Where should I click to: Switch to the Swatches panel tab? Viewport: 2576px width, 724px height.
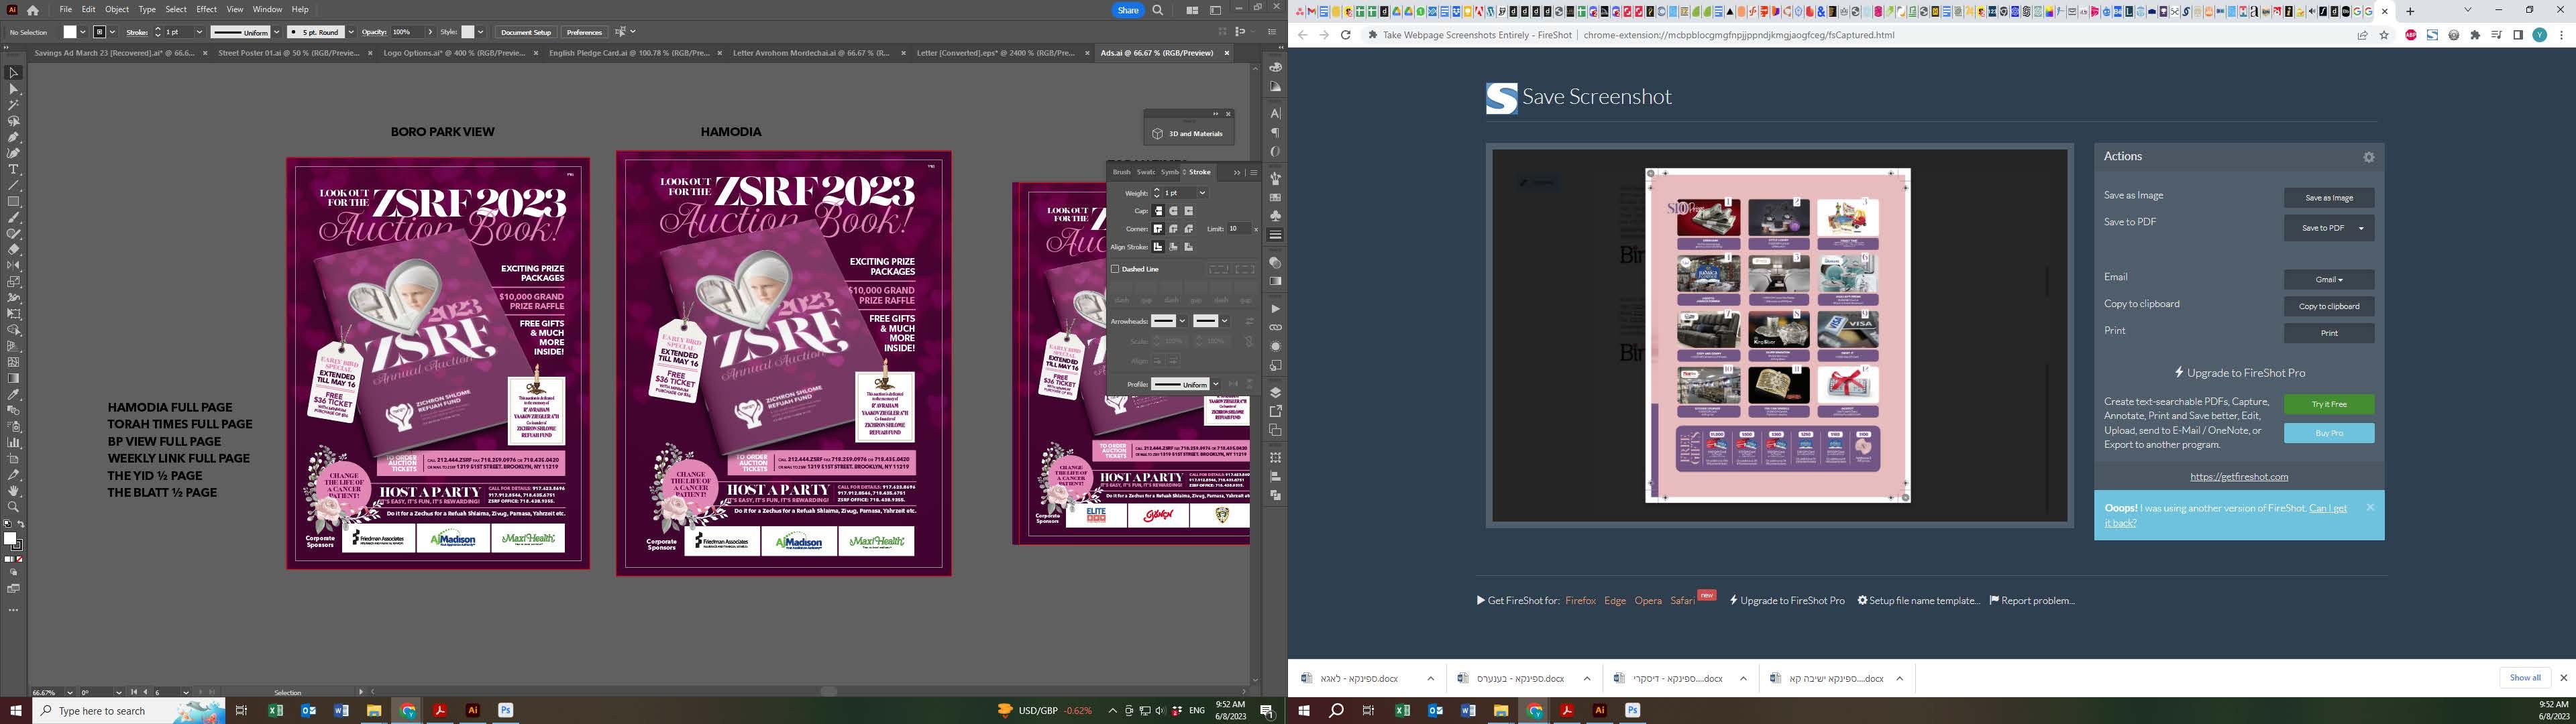pos(1146,172)
